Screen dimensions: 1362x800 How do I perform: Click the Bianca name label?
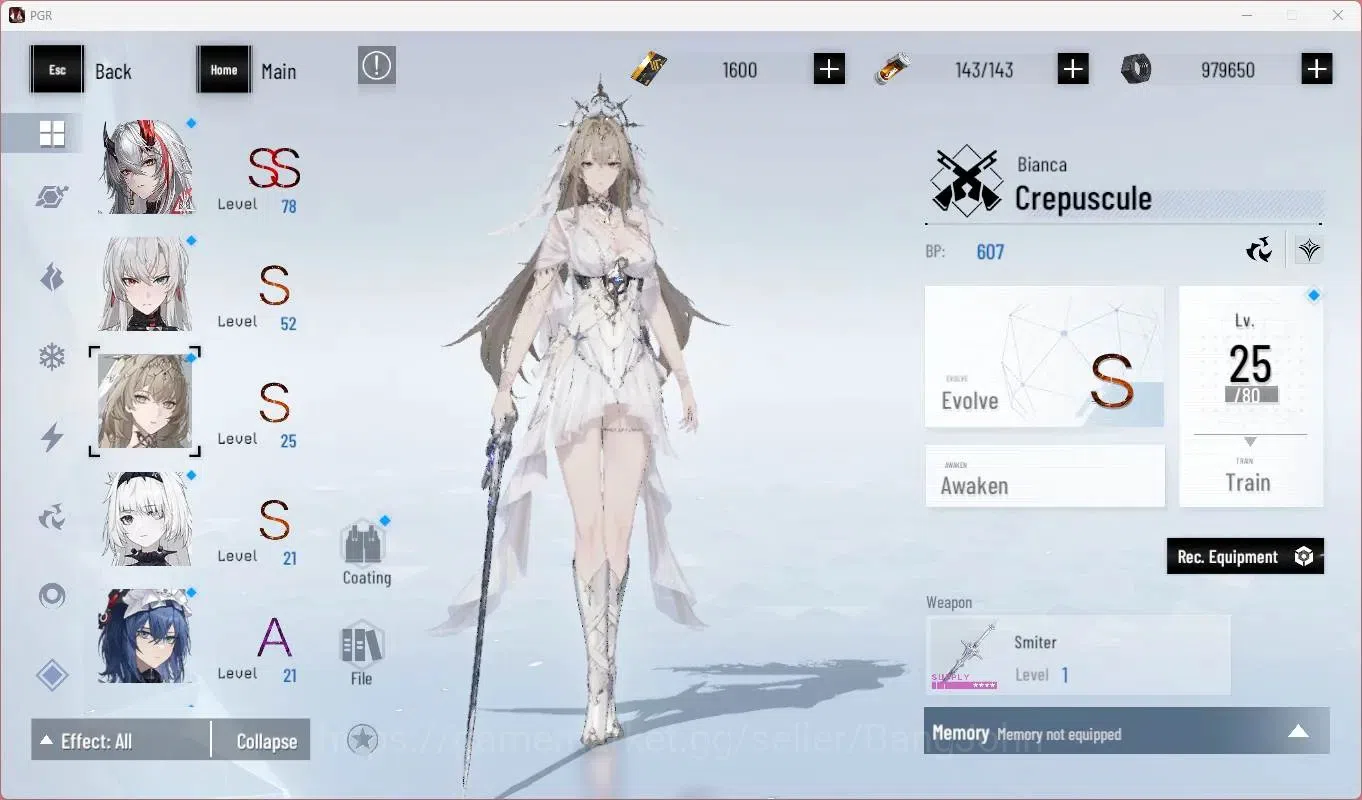[x=1042, y=165]
